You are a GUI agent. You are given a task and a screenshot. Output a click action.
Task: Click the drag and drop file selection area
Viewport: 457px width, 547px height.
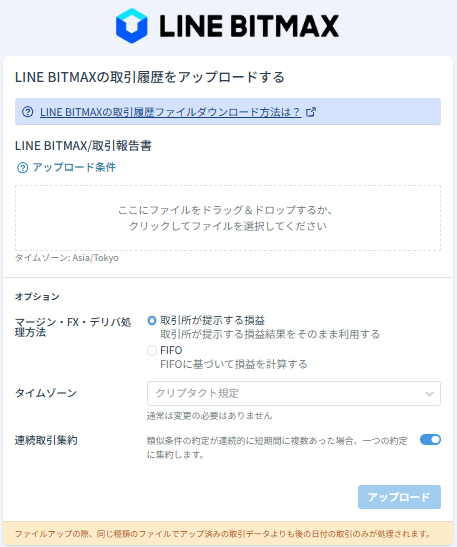[228, 218]
